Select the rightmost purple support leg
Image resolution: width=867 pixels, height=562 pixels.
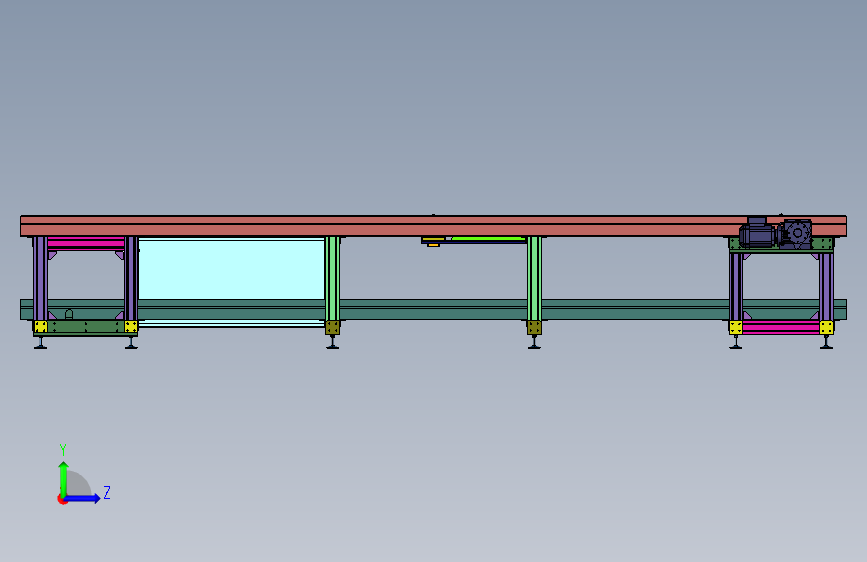826,286
